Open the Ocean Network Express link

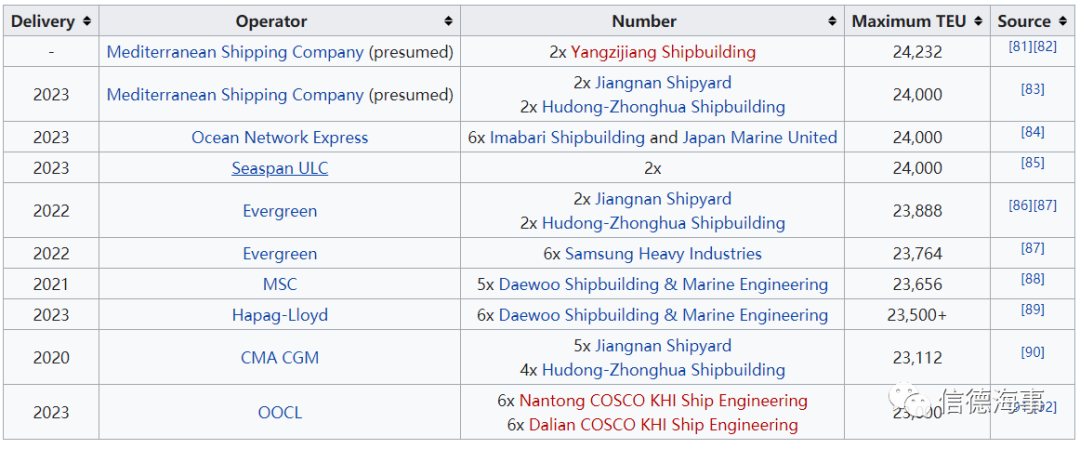click(280, 138)
